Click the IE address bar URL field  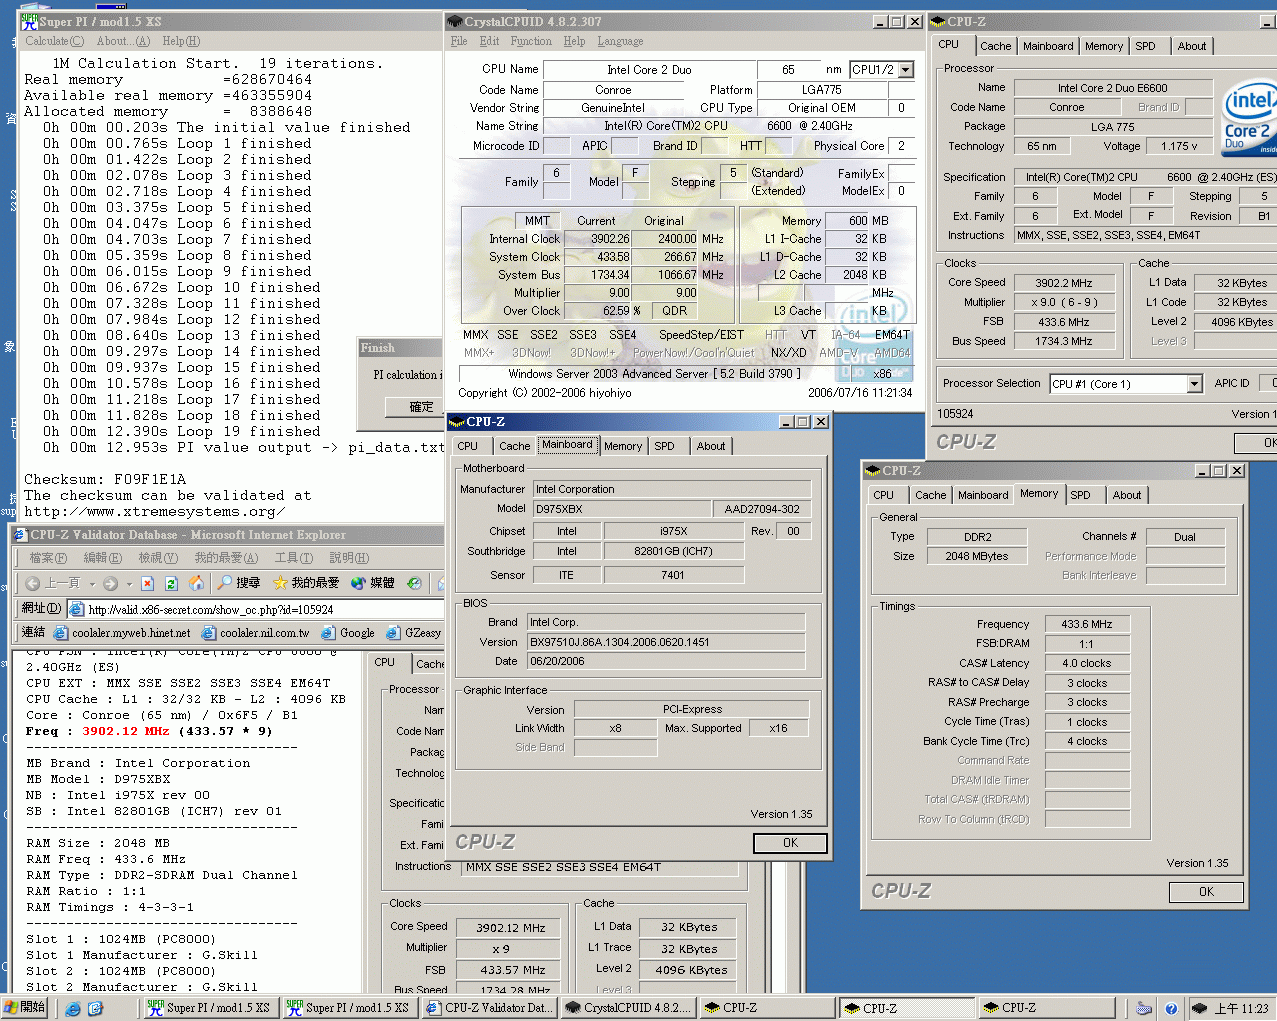(x=255, y=609)
